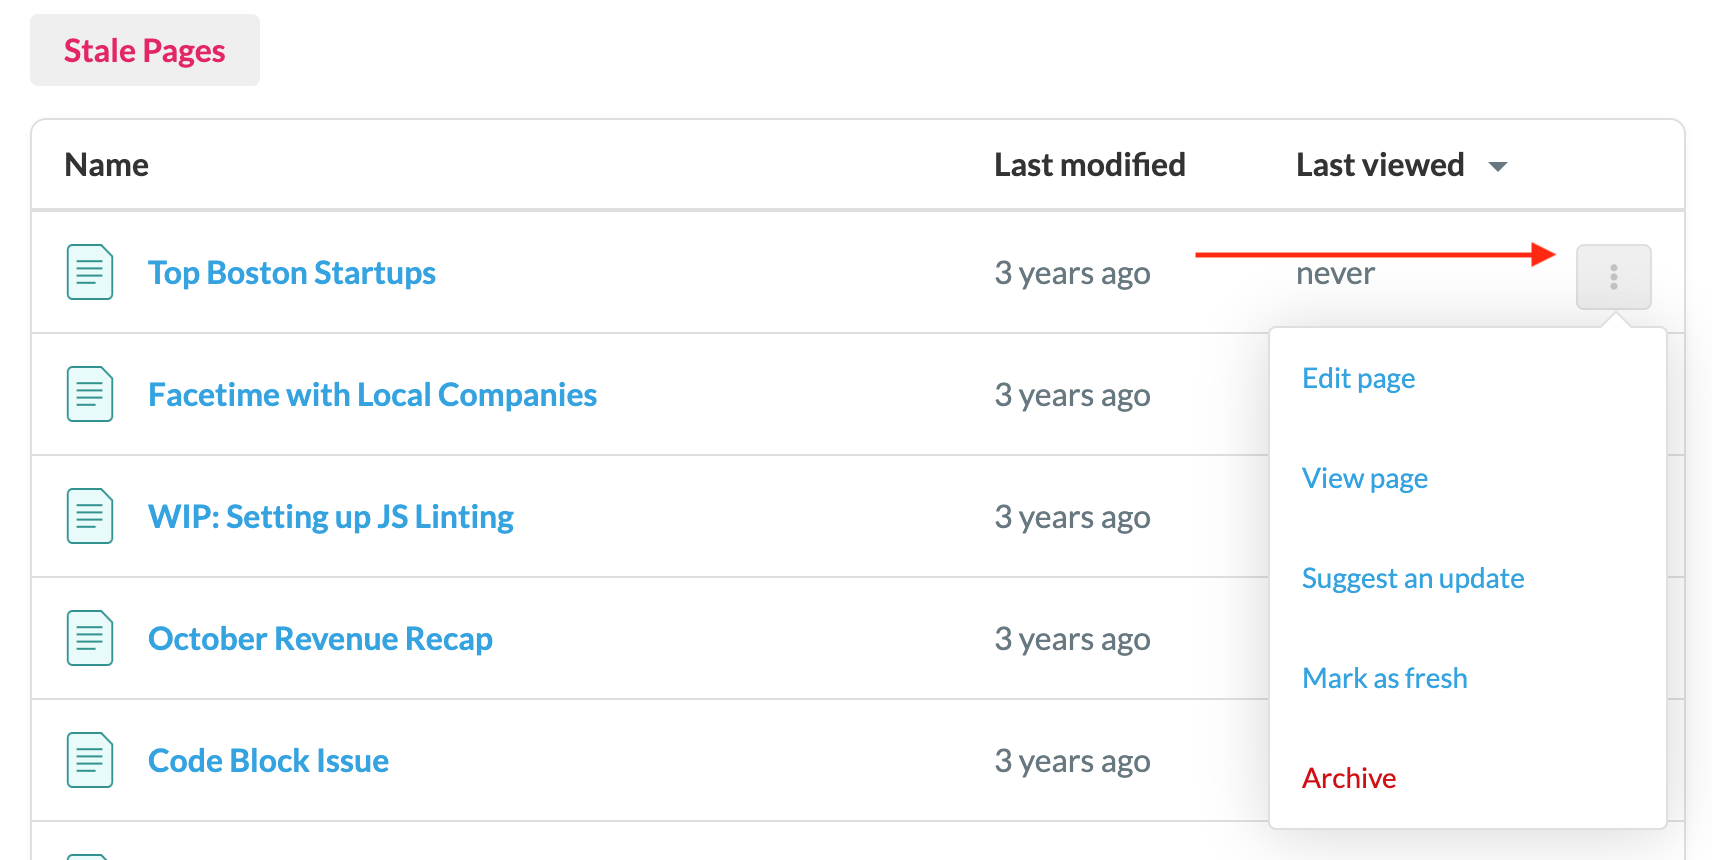
Task: Sort the table by Name column
Action: [106, 165]
